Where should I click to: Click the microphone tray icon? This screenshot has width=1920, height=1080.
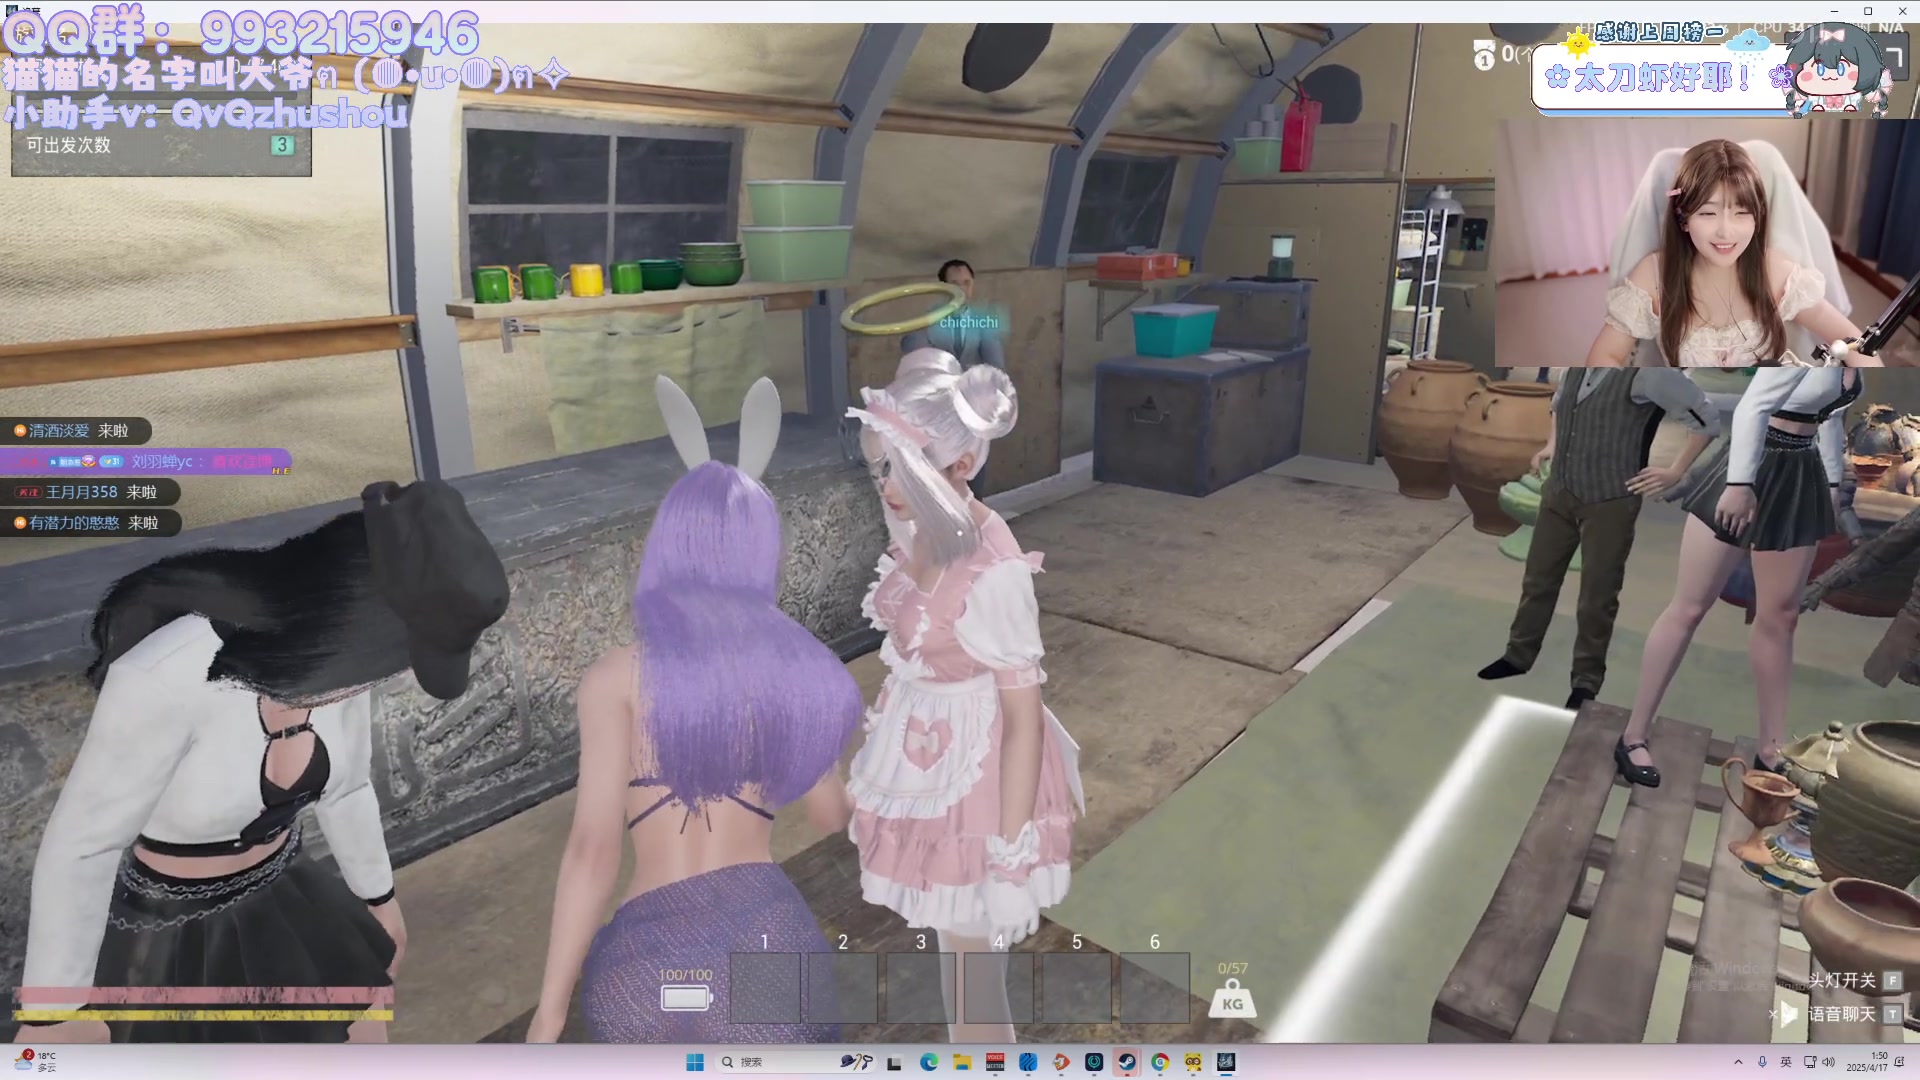point(1762,1062)
